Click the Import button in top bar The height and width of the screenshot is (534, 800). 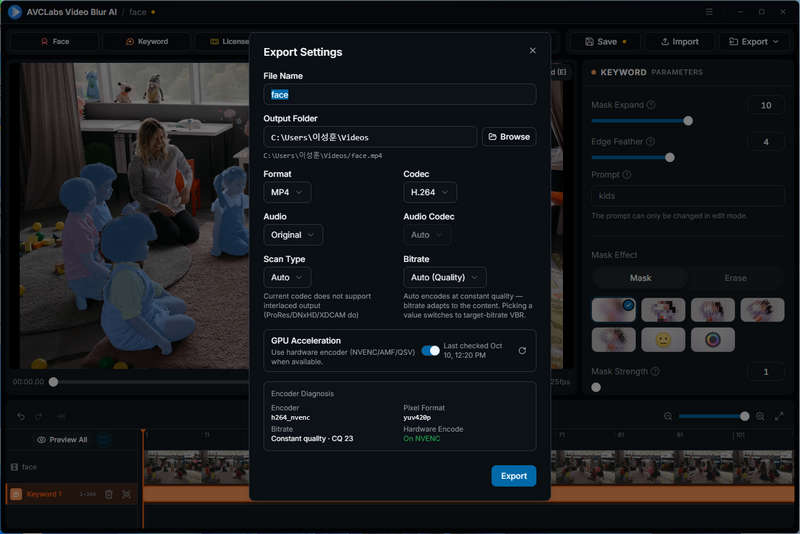click(680, 42)
